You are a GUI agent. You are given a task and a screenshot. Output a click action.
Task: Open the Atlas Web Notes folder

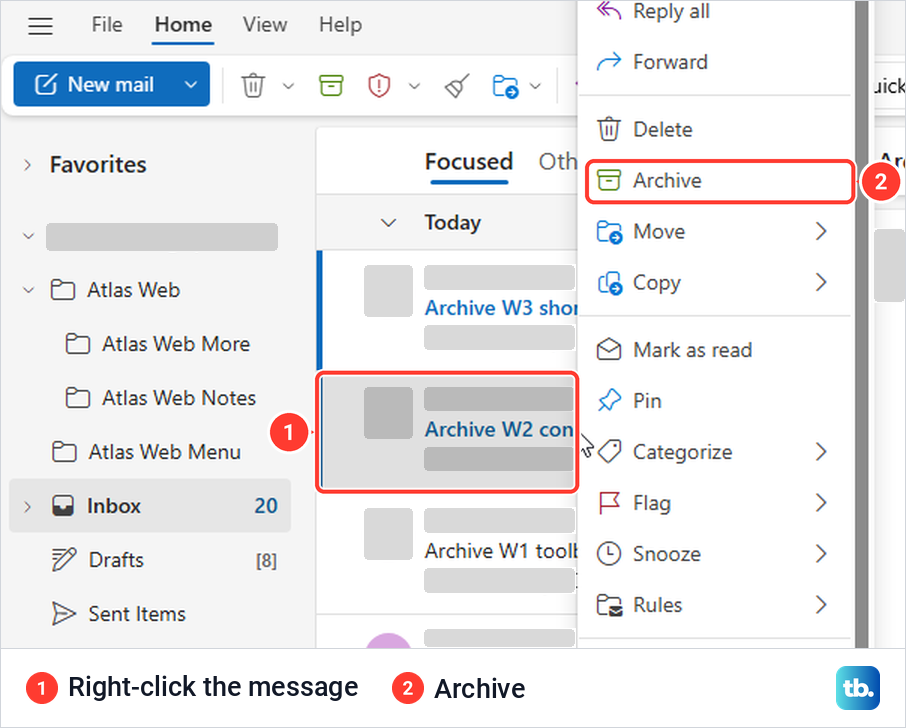161,398
